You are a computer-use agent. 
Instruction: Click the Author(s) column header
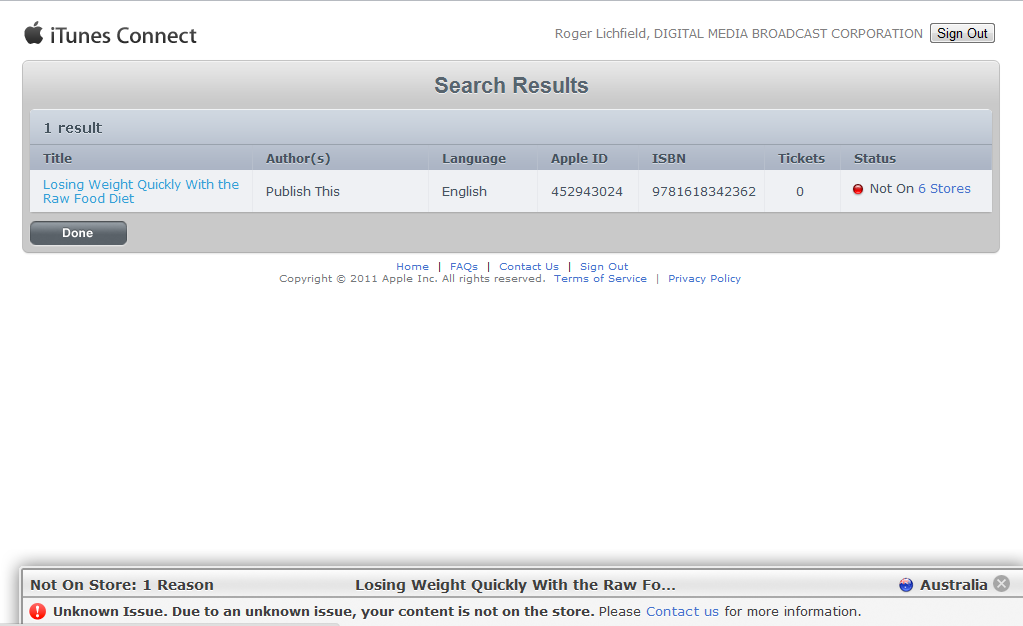[298, 159]
